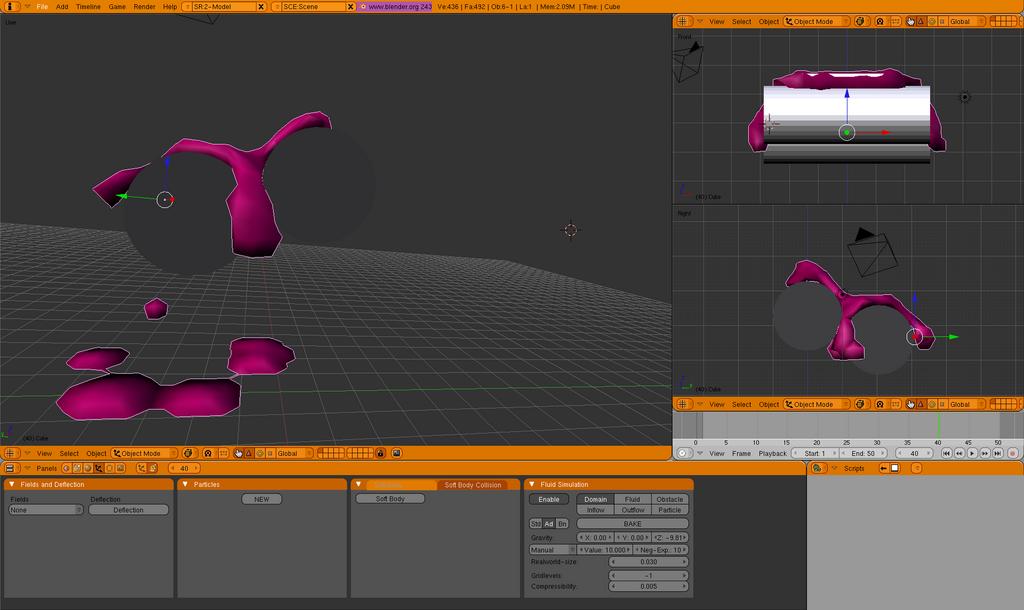Screen dimensions: 1024x610
Task: Switch to Scene context icon in Panels header
Action: point(120,468)
